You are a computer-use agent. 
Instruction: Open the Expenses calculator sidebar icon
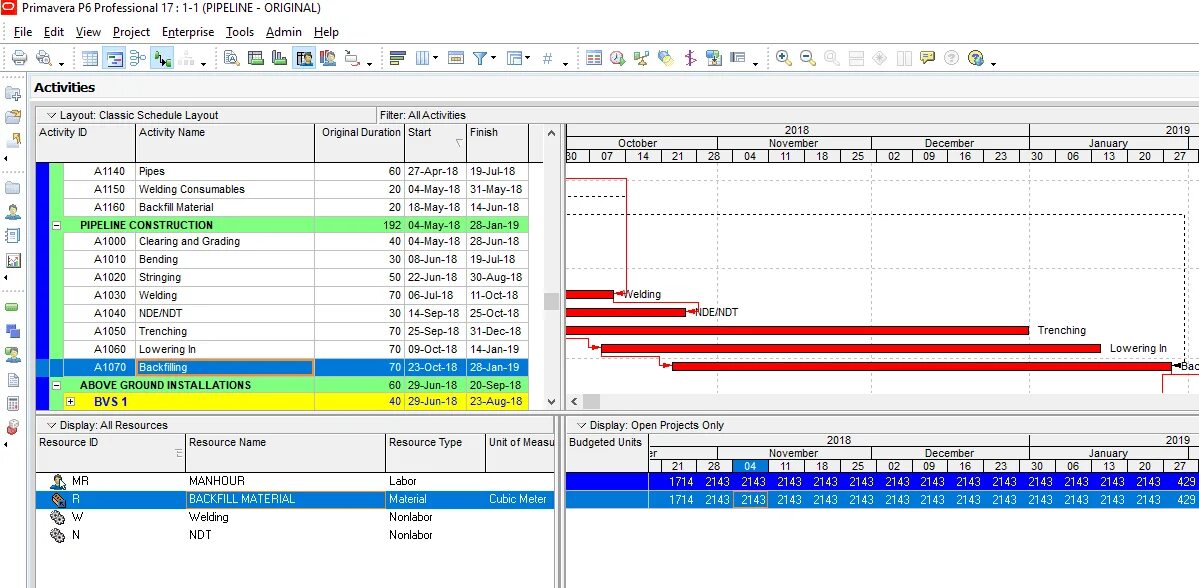[x=13, y=403]
